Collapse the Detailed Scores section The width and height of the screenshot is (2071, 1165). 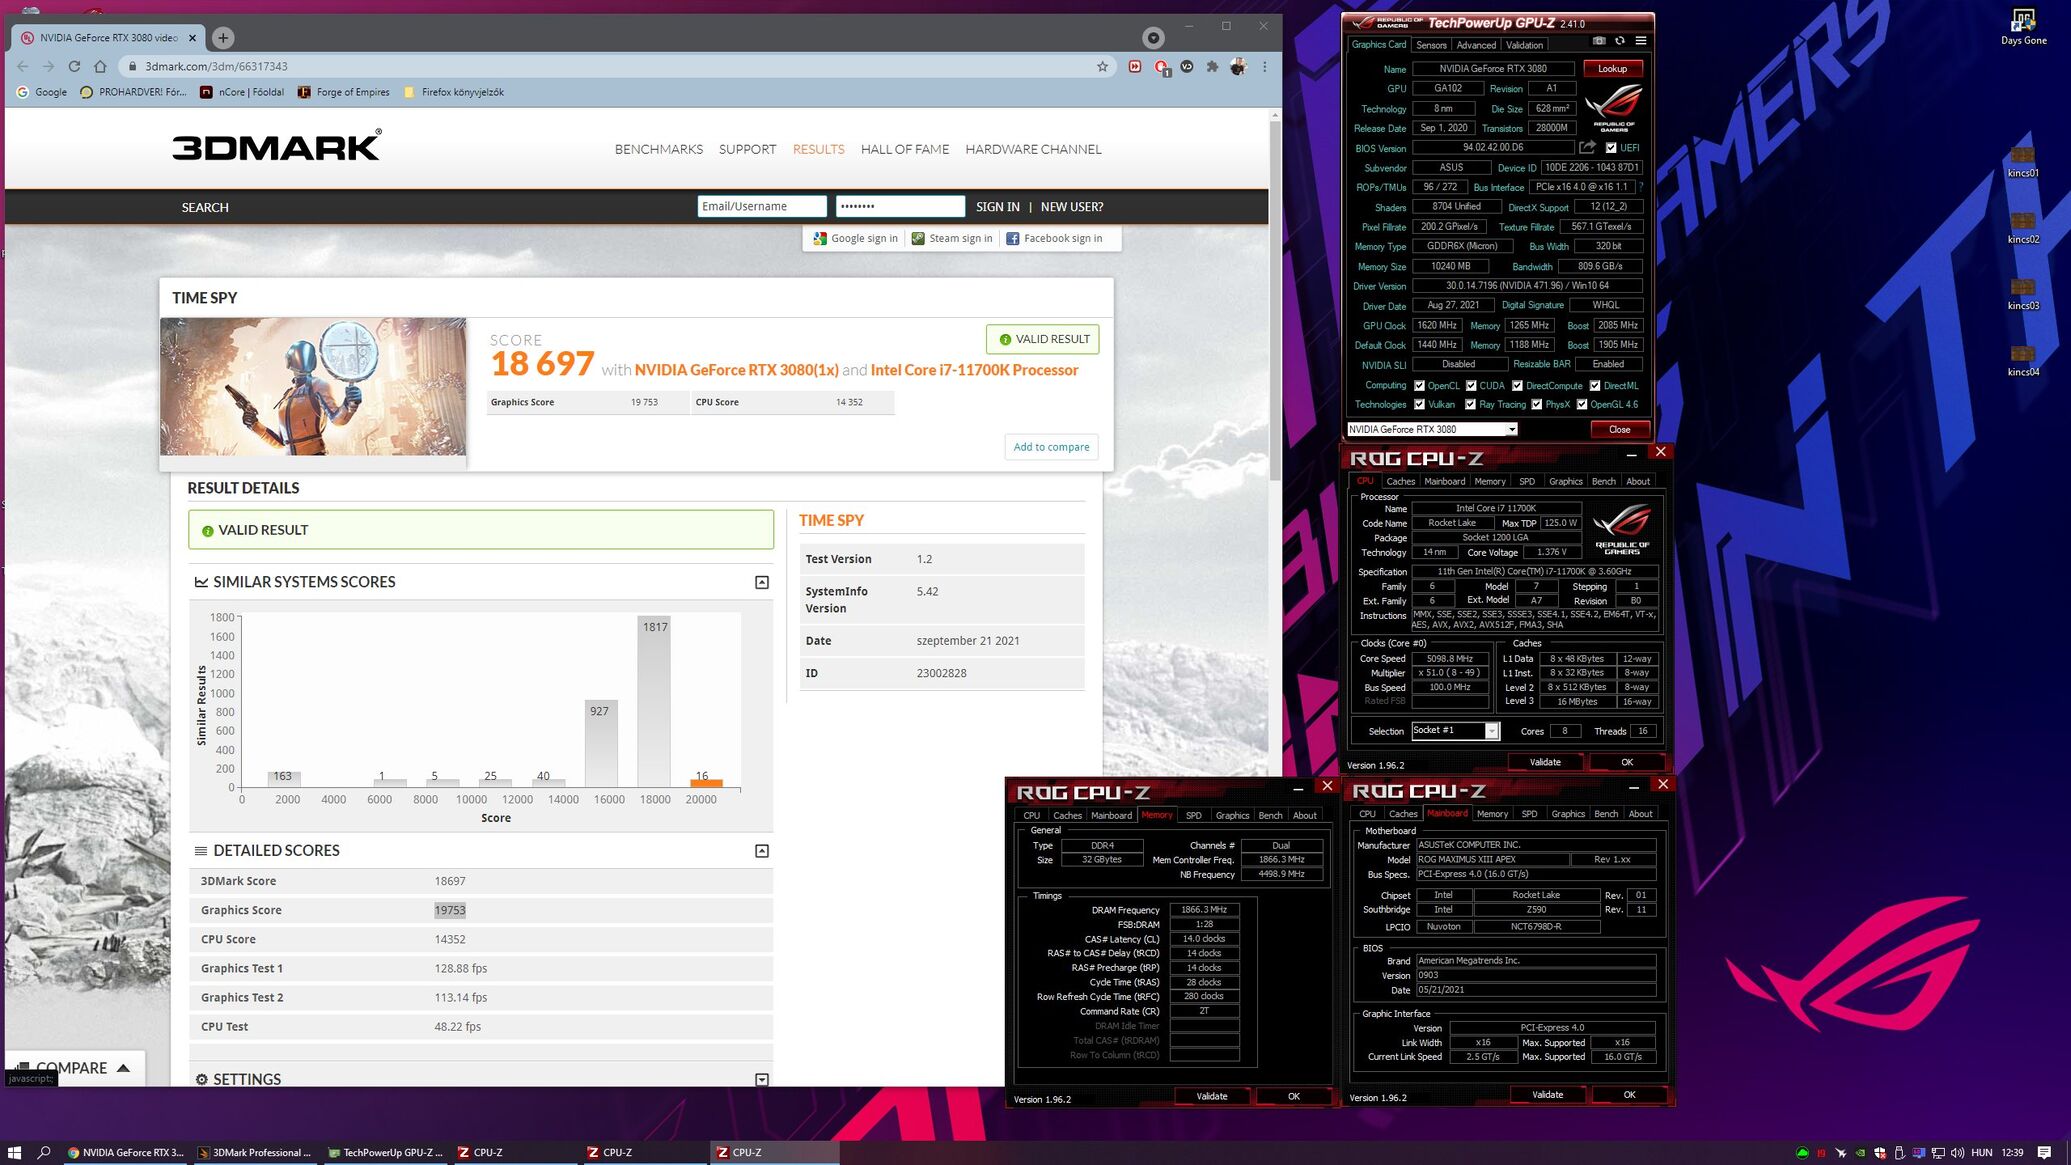click(x=762, y=851)
